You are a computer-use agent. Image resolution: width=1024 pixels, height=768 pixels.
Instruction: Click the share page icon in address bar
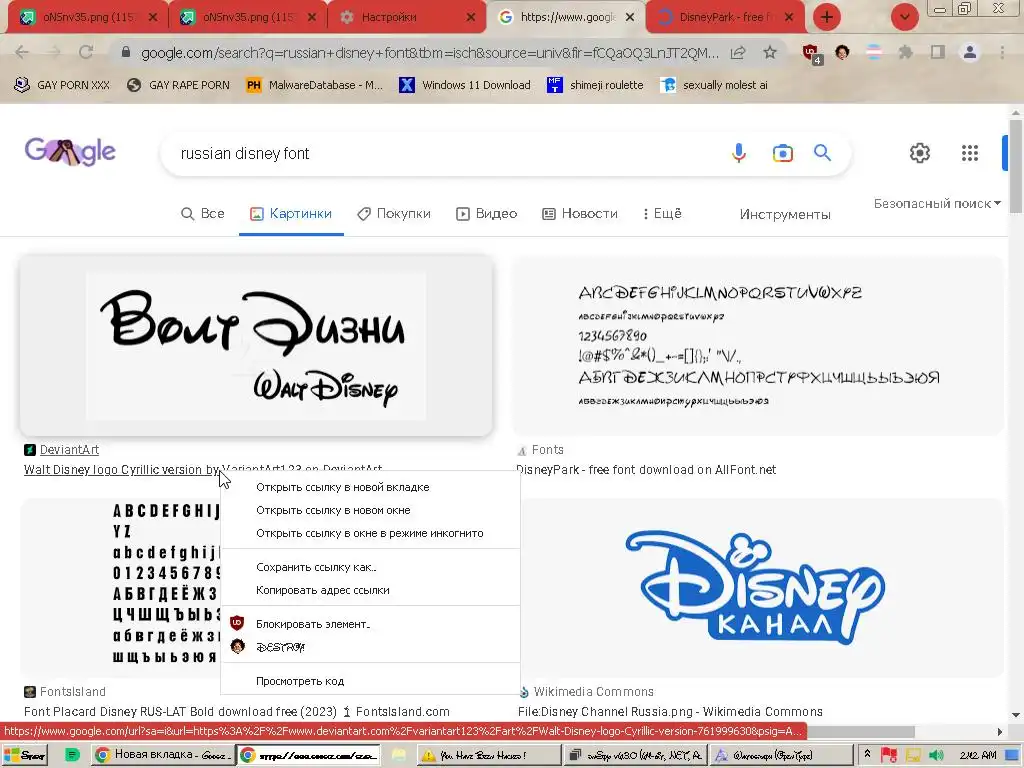pyautogui.click(x=738, y=53)
